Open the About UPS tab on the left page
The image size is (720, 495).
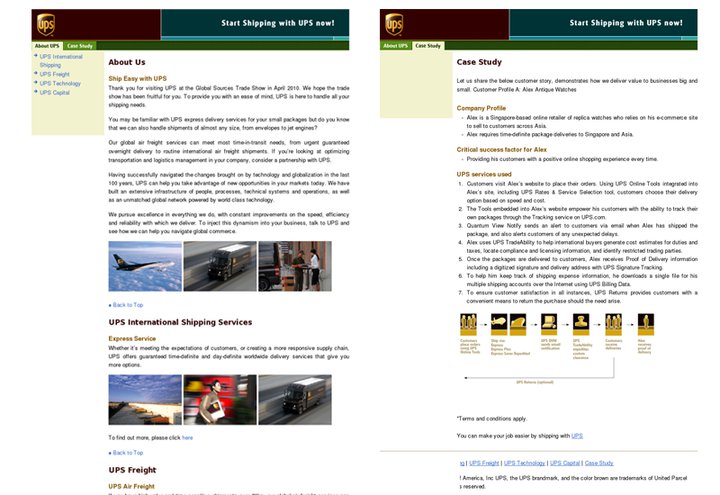[x=47, y=45]
